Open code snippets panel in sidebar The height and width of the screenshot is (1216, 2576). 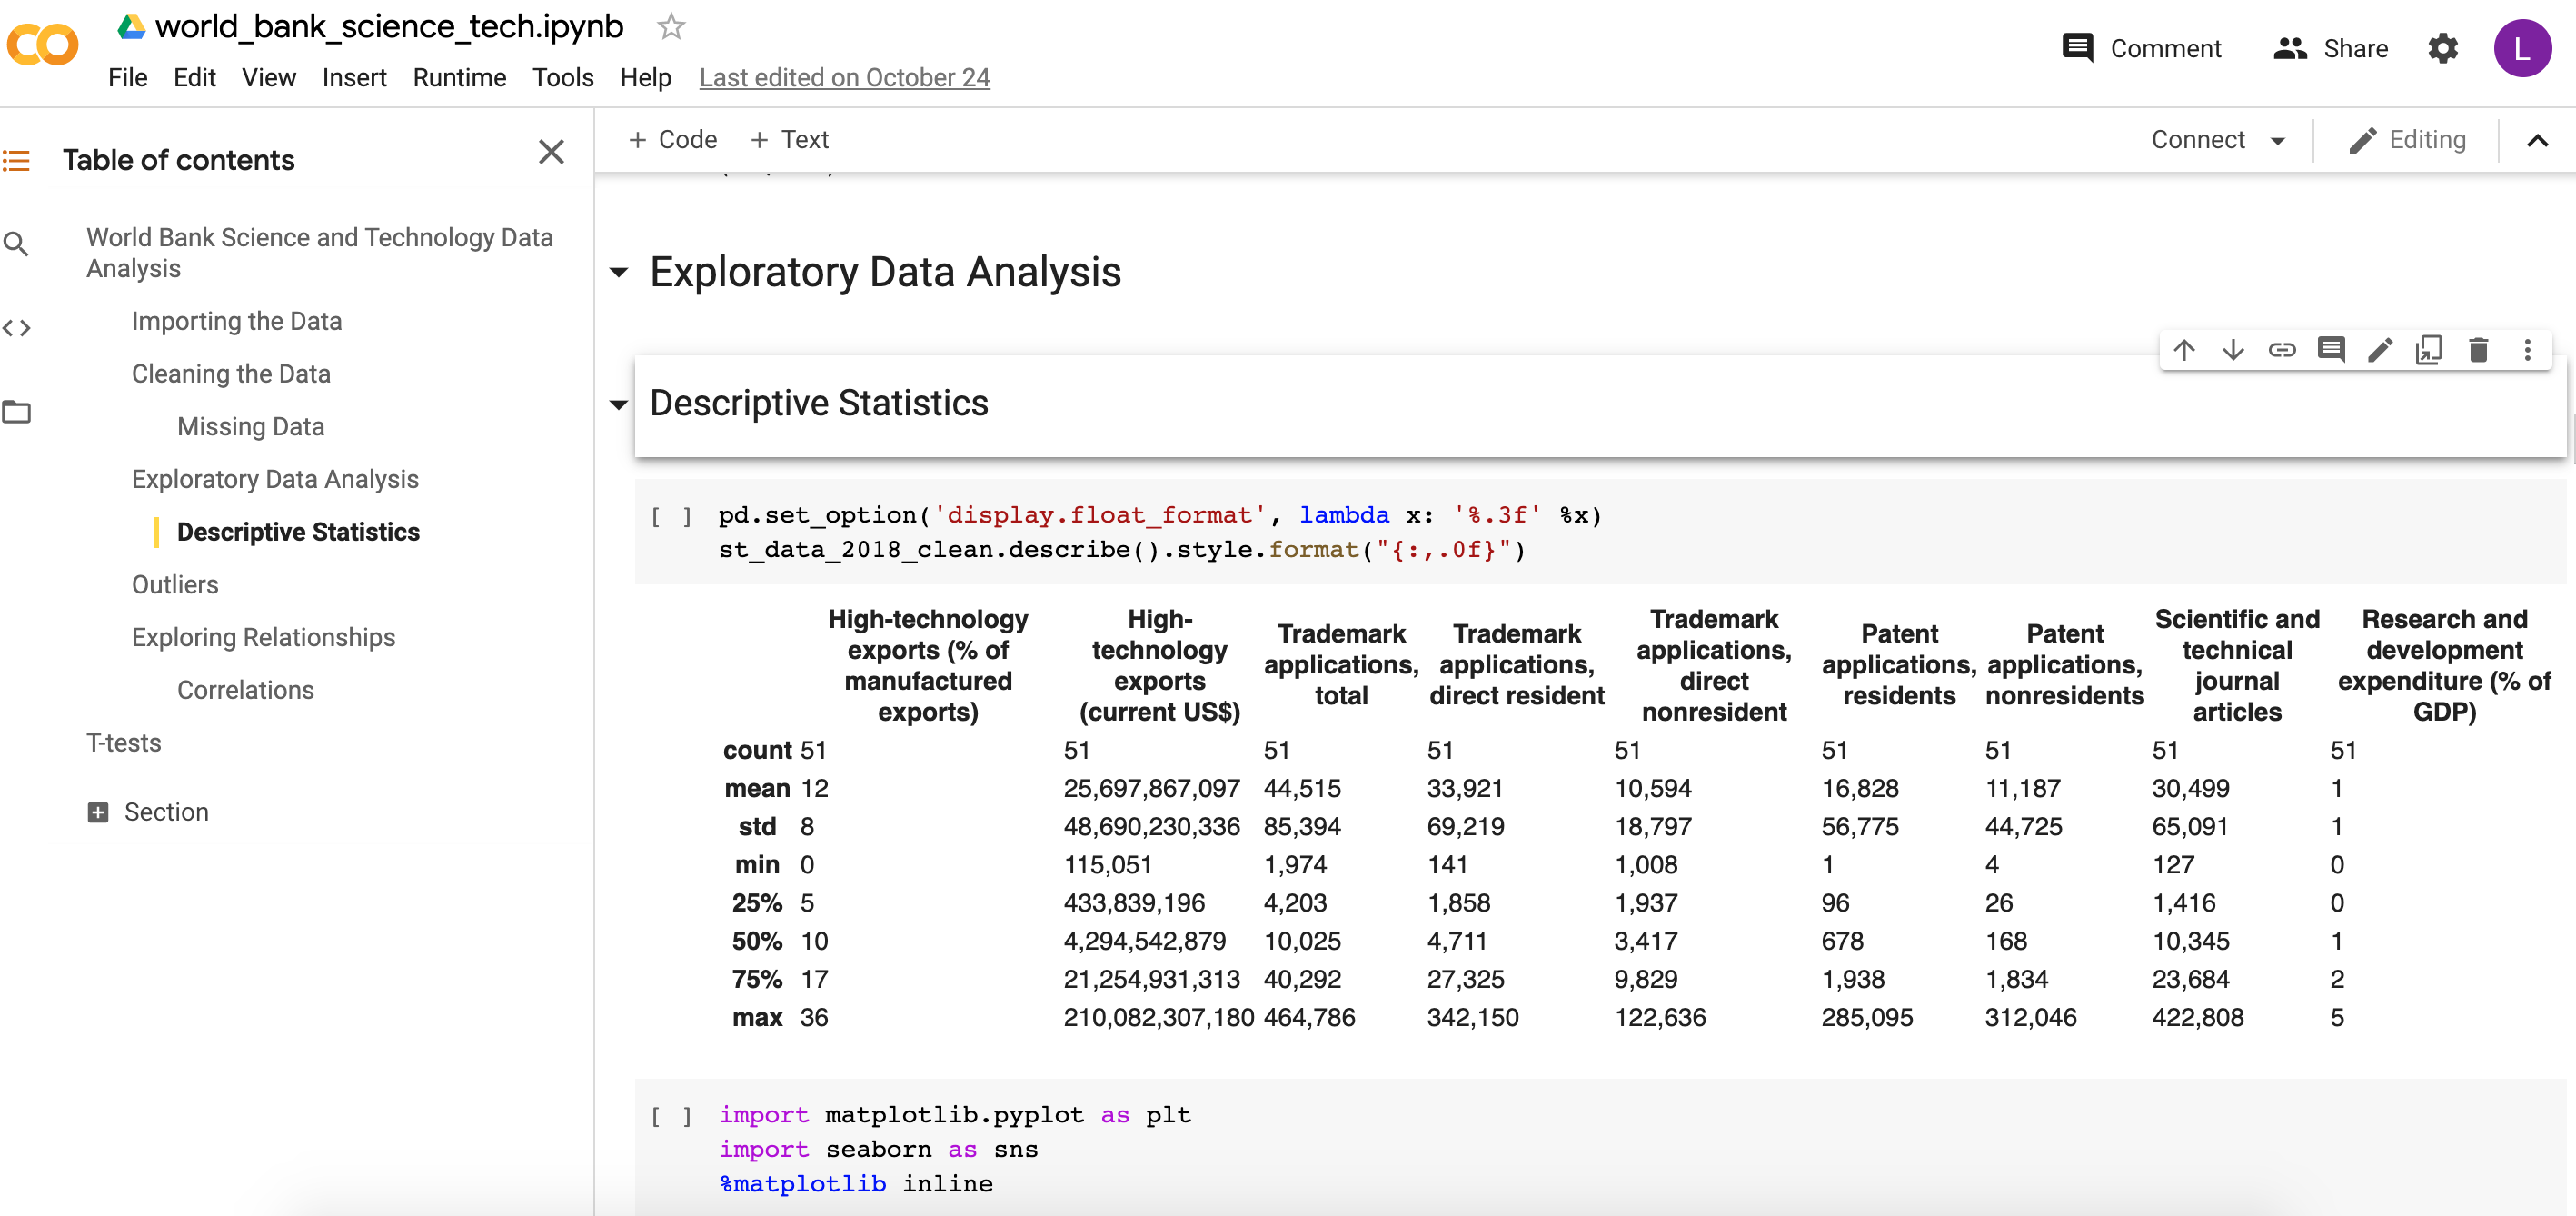[16, 328]
